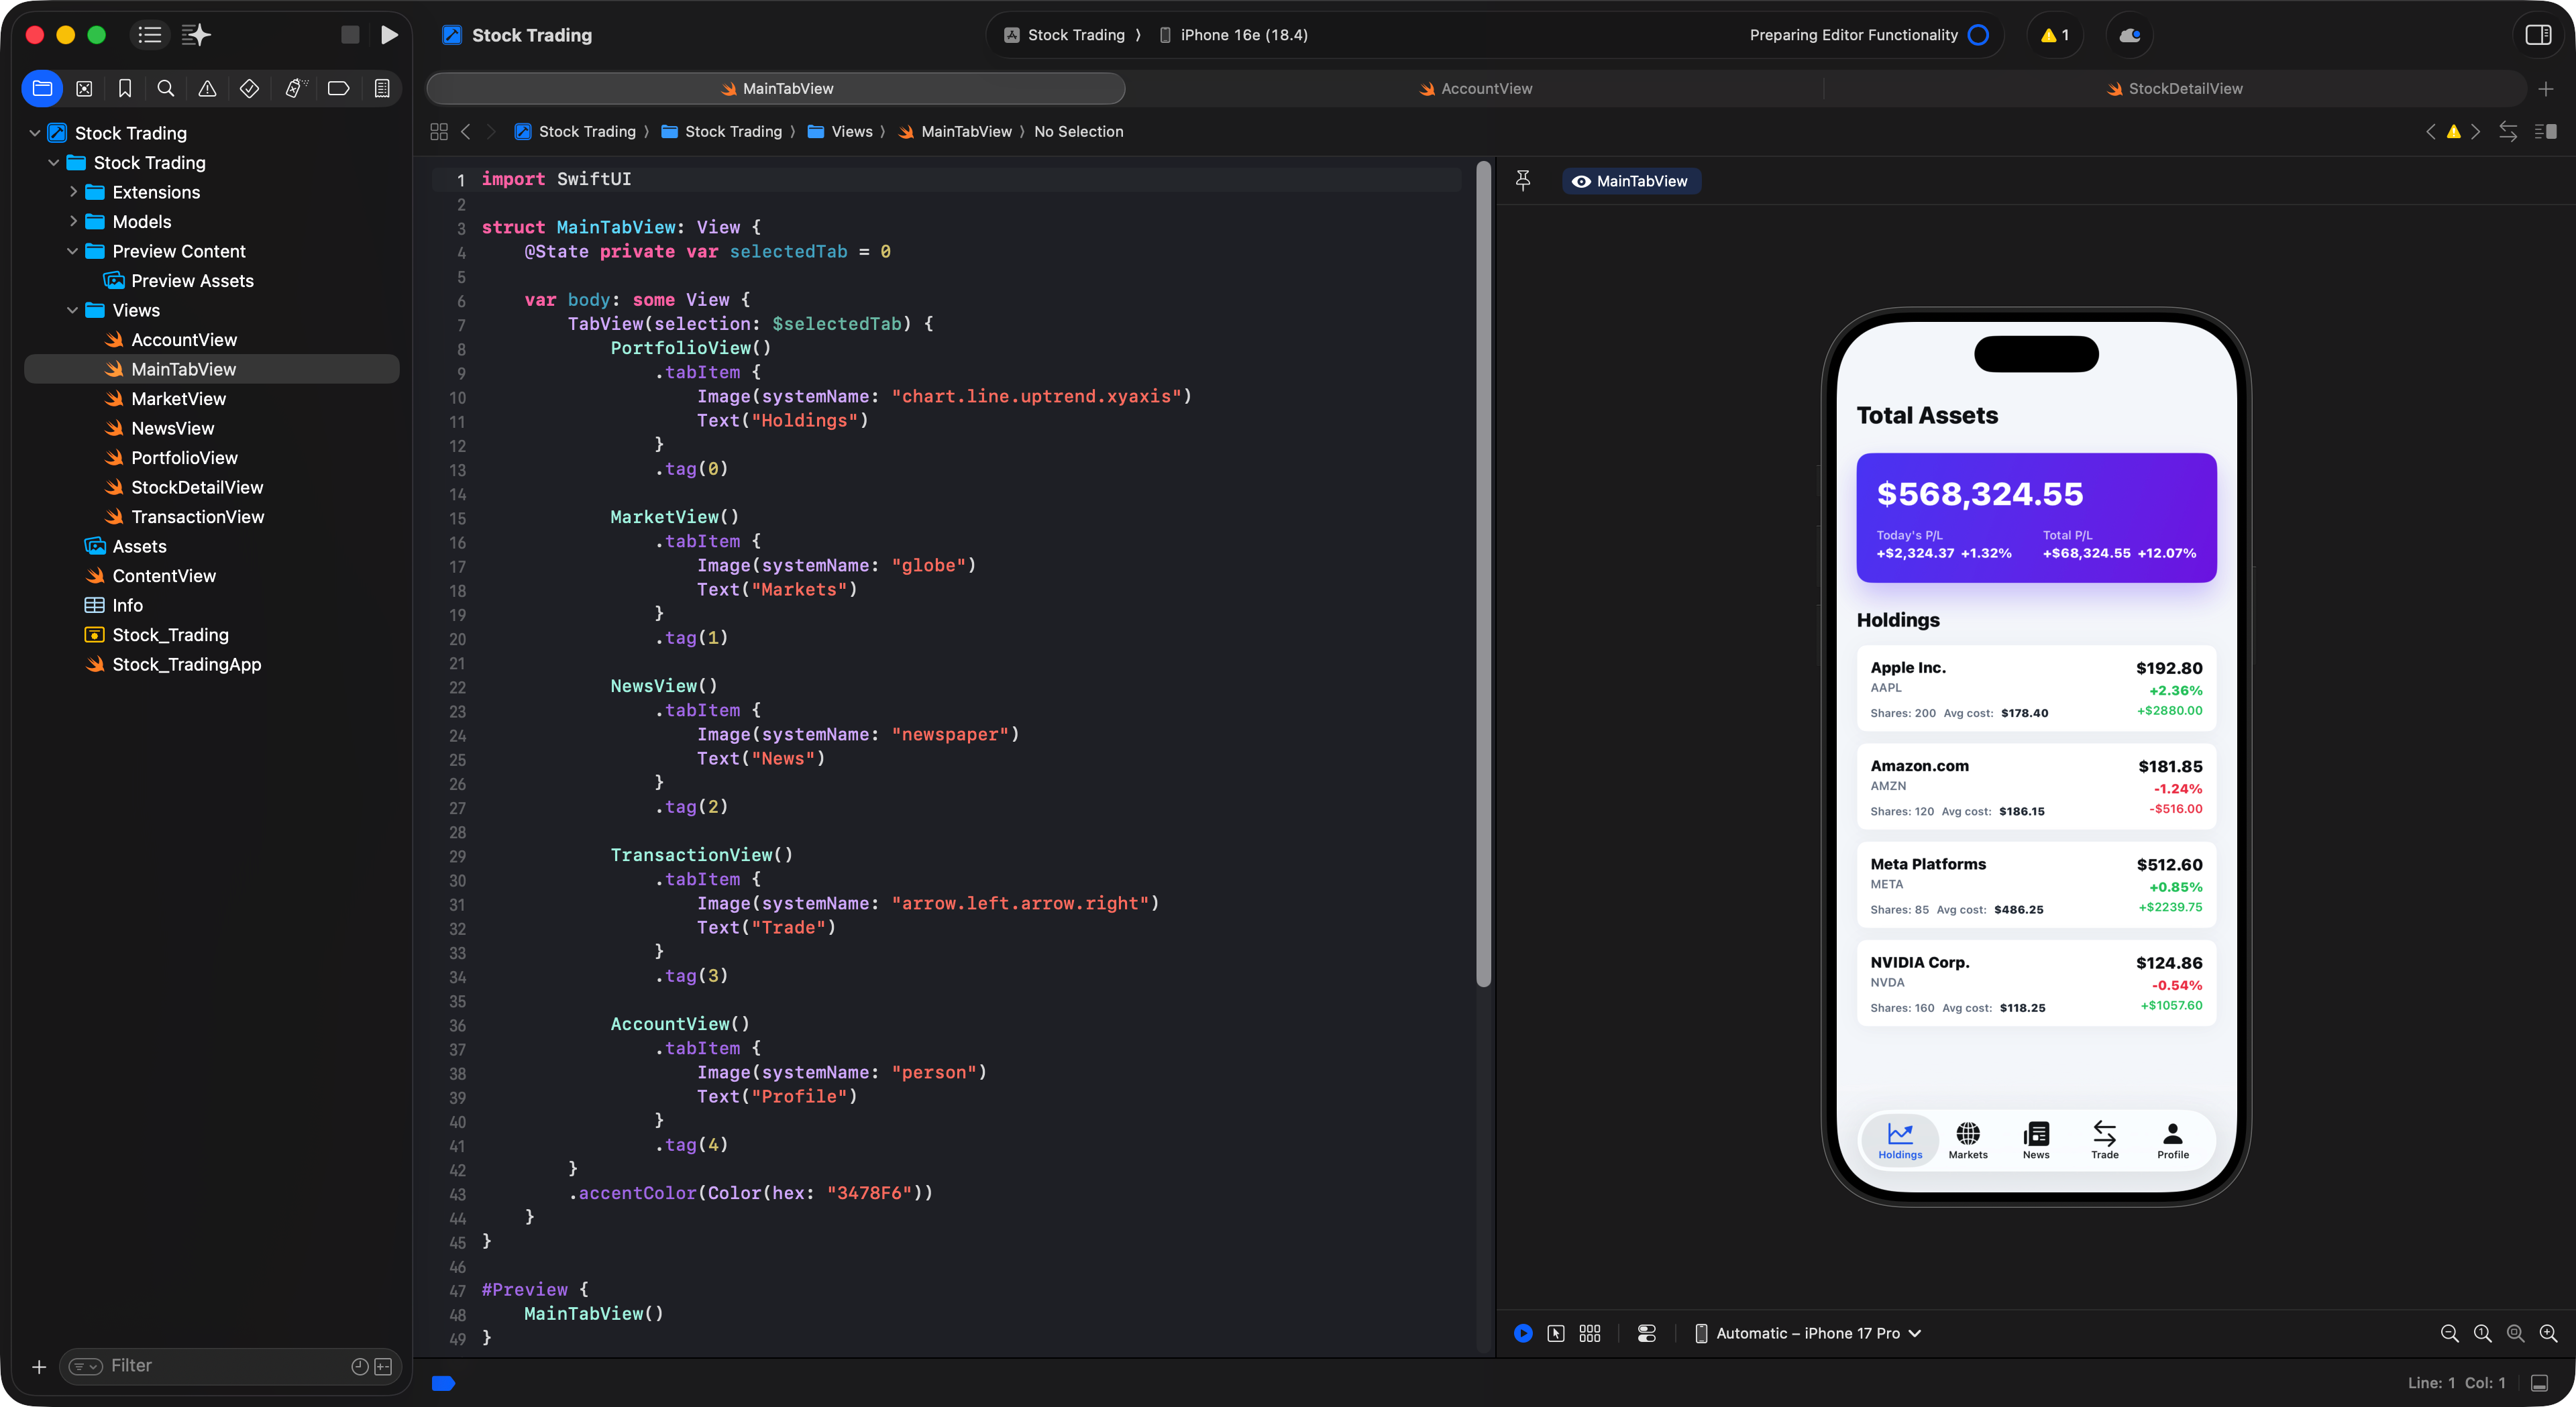Collapse the Stock Trading group folder
Screen dimensions: 2576x1407
[54, 163]
